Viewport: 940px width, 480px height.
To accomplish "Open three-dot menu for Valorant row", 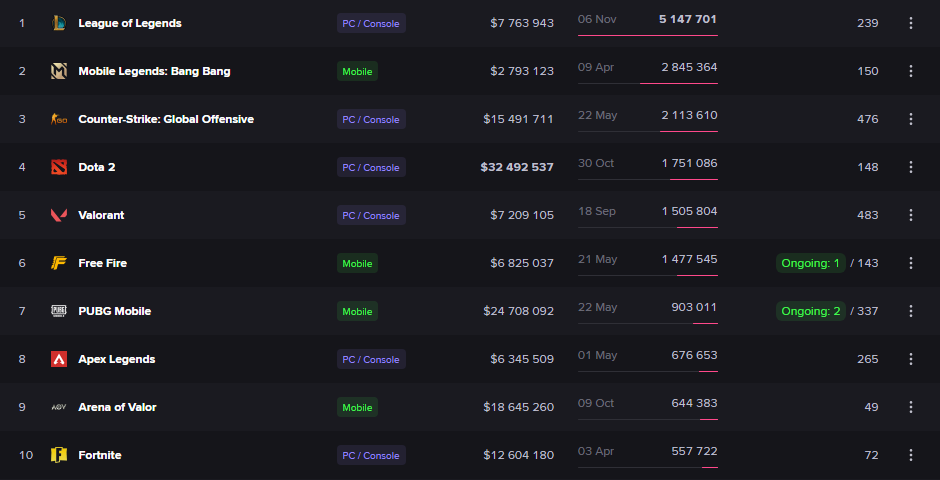I will click(911, 215).
